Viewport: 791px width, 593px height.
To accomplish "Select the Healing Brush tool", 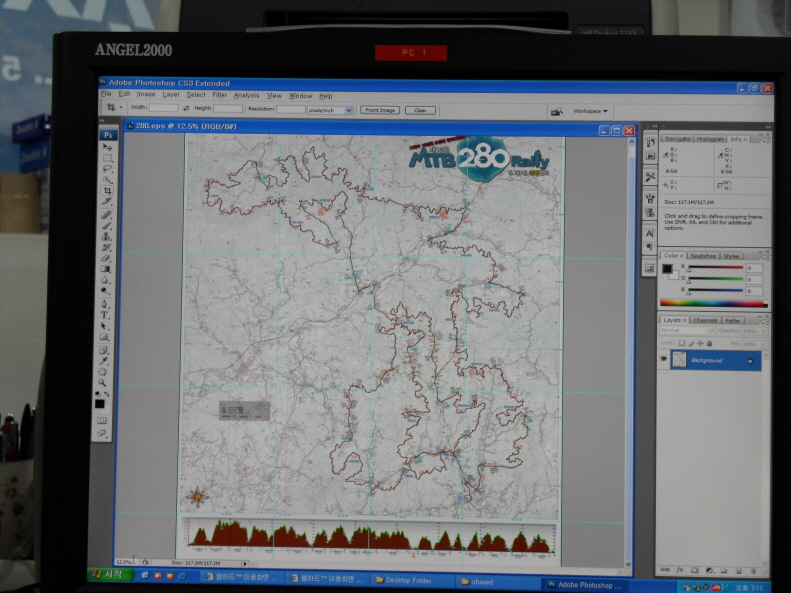I will coord(107,215).
